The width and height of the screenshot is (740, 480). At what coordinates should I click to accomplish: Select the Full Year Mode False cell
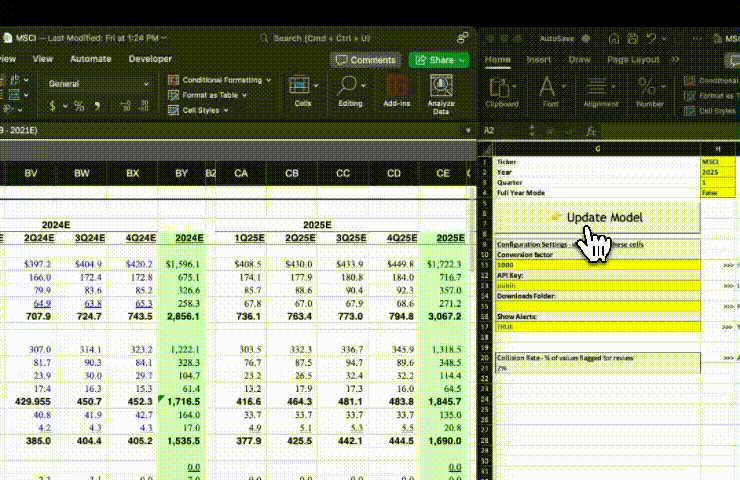click(x=718, y=193)
